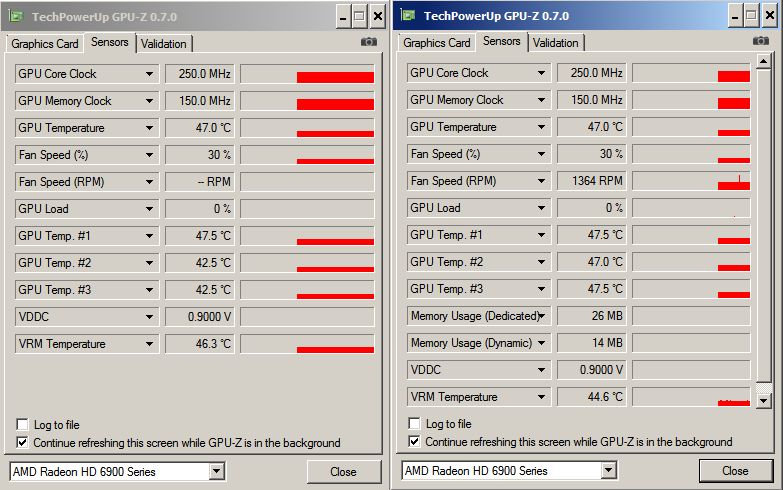Open GPU Load dropdown in right window
This screenshot has height=490, width=783.
[541, 208]
